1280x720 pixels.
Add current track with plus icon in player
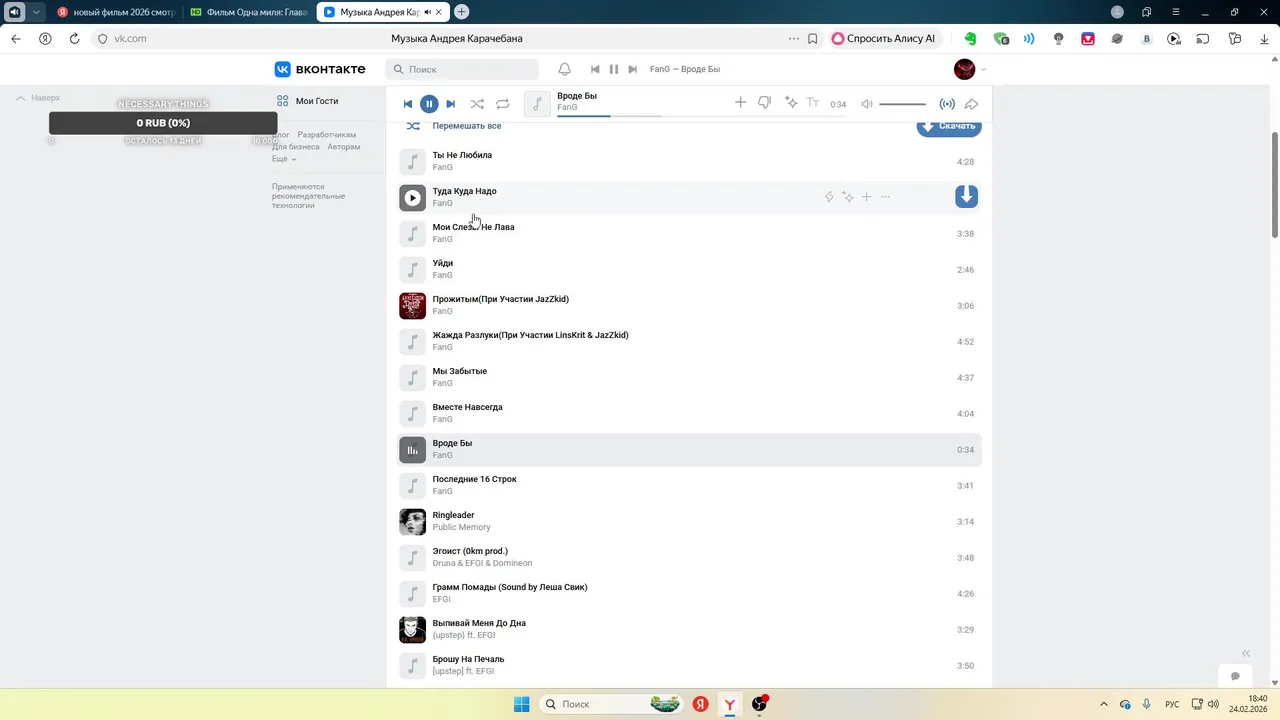click(740, 103)
